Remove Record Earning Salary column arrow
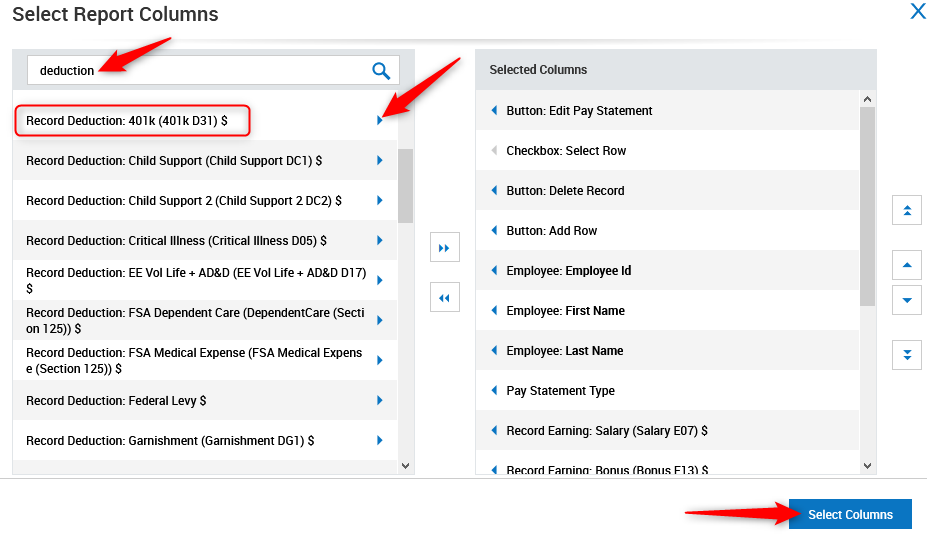The width and height of the screenshot is (927, 537). coord(494,430)
